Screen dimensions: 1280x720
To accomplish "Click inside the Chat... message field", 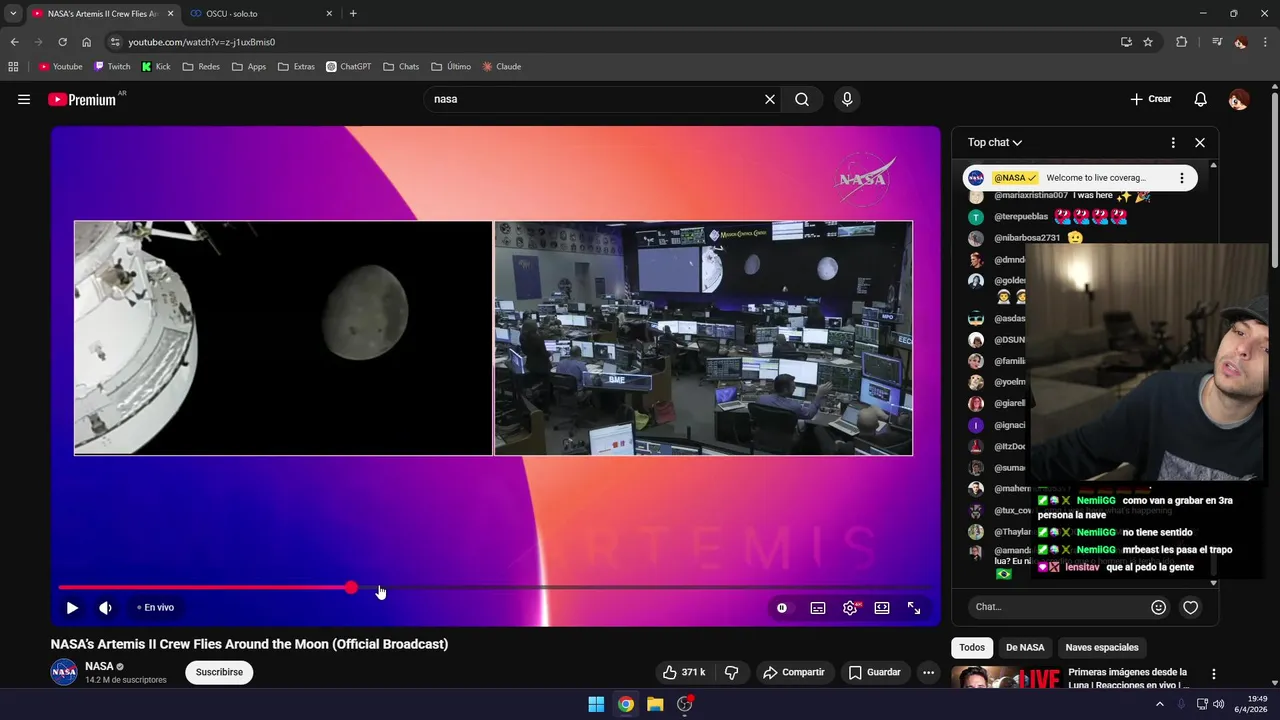I will [1056, 607].
